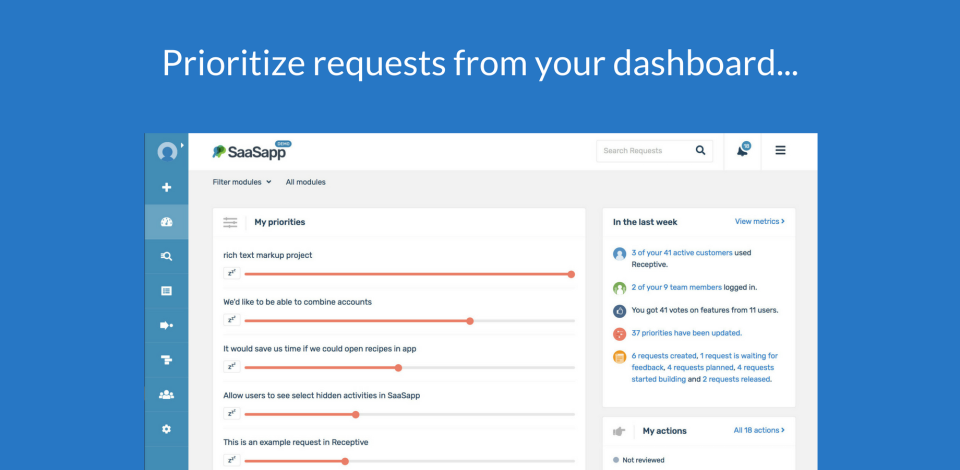Open the dashboard gauge sidebar icon
960x470 pixels.
(167, 222)
